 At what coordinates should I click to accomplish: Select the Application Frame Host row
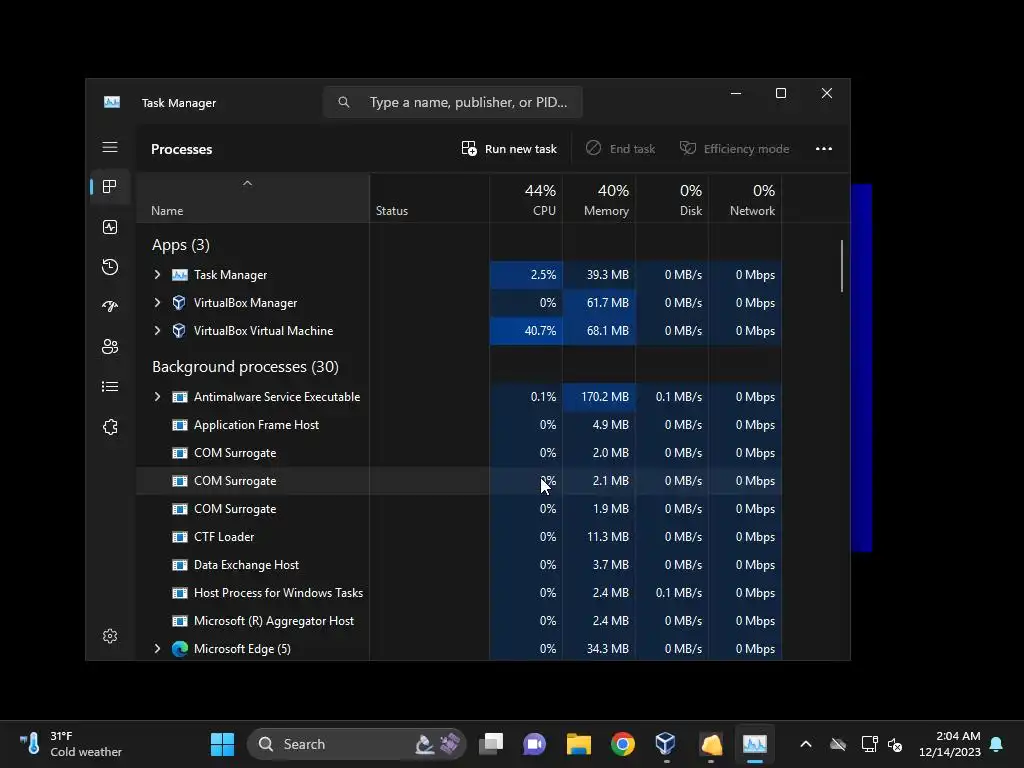pos(459,425)
